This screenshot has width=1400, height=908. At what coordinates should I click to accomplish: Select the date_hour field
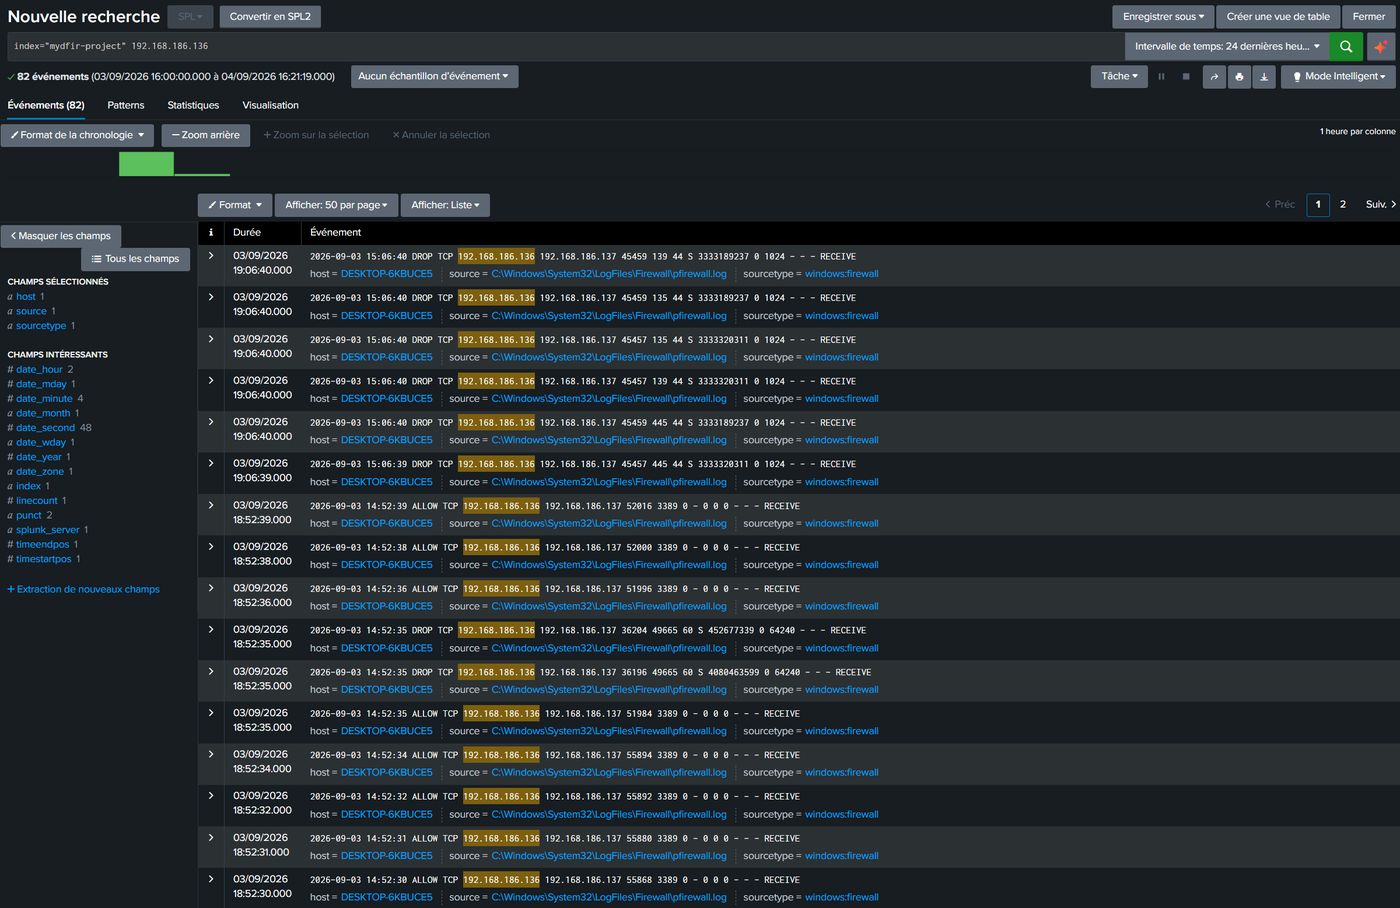point(39,370)
